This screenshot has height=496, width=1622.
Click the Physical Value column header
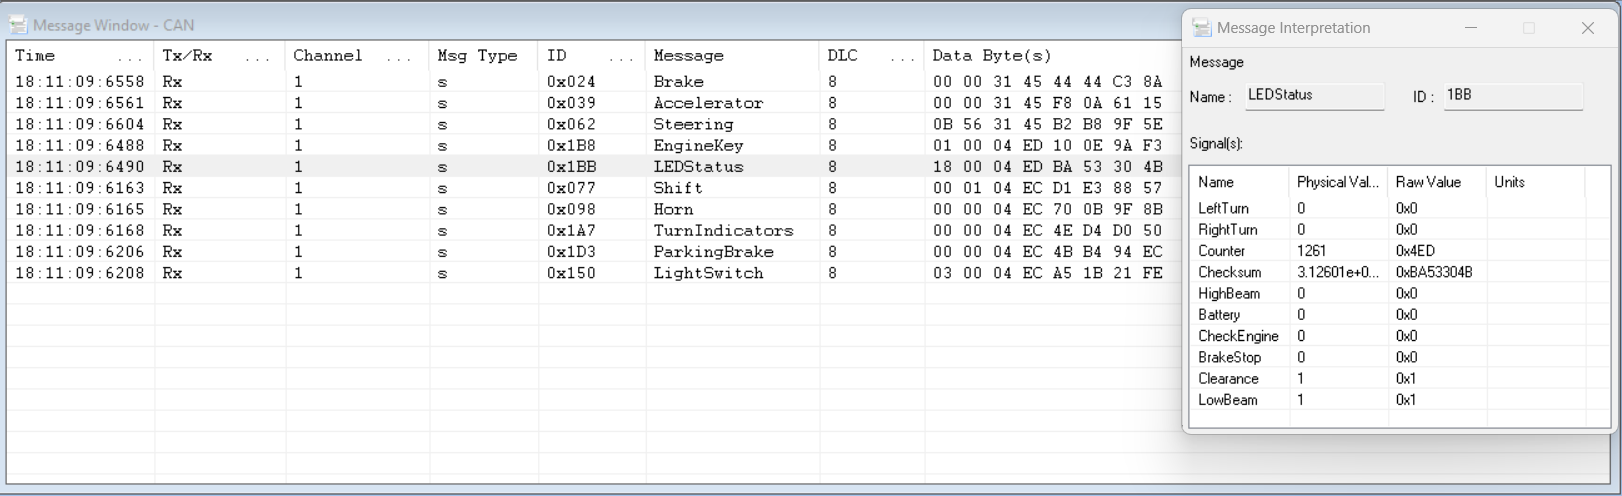(1337, 182)
